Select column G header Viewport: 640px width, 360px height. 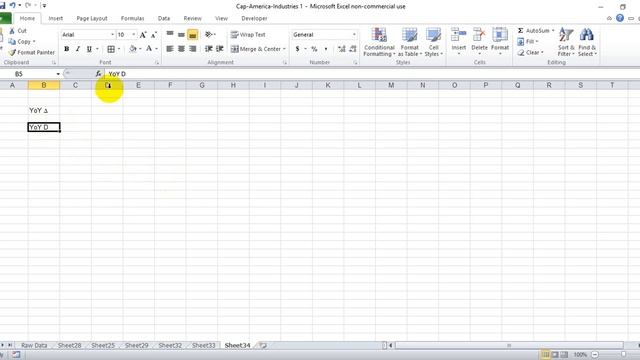pos(202,85)
